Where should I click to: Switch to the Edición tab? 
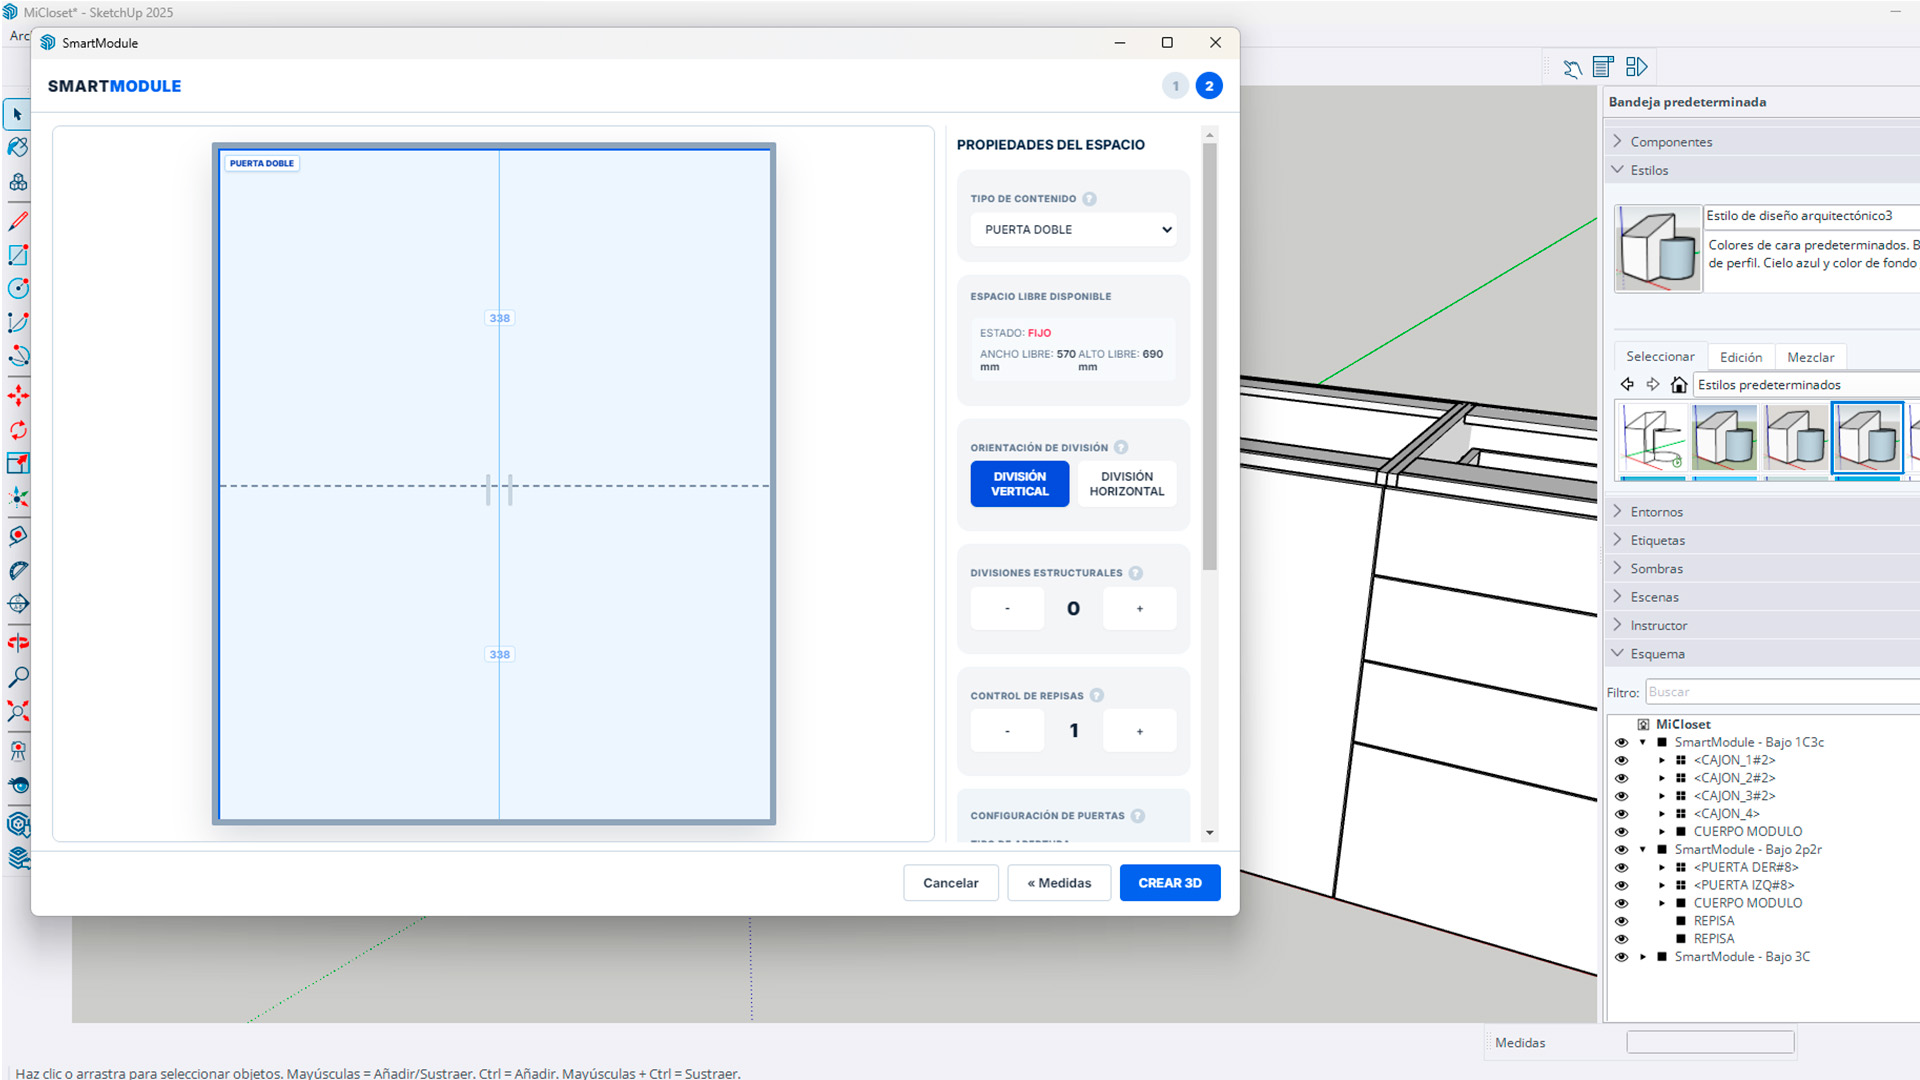coord(1741,357)
